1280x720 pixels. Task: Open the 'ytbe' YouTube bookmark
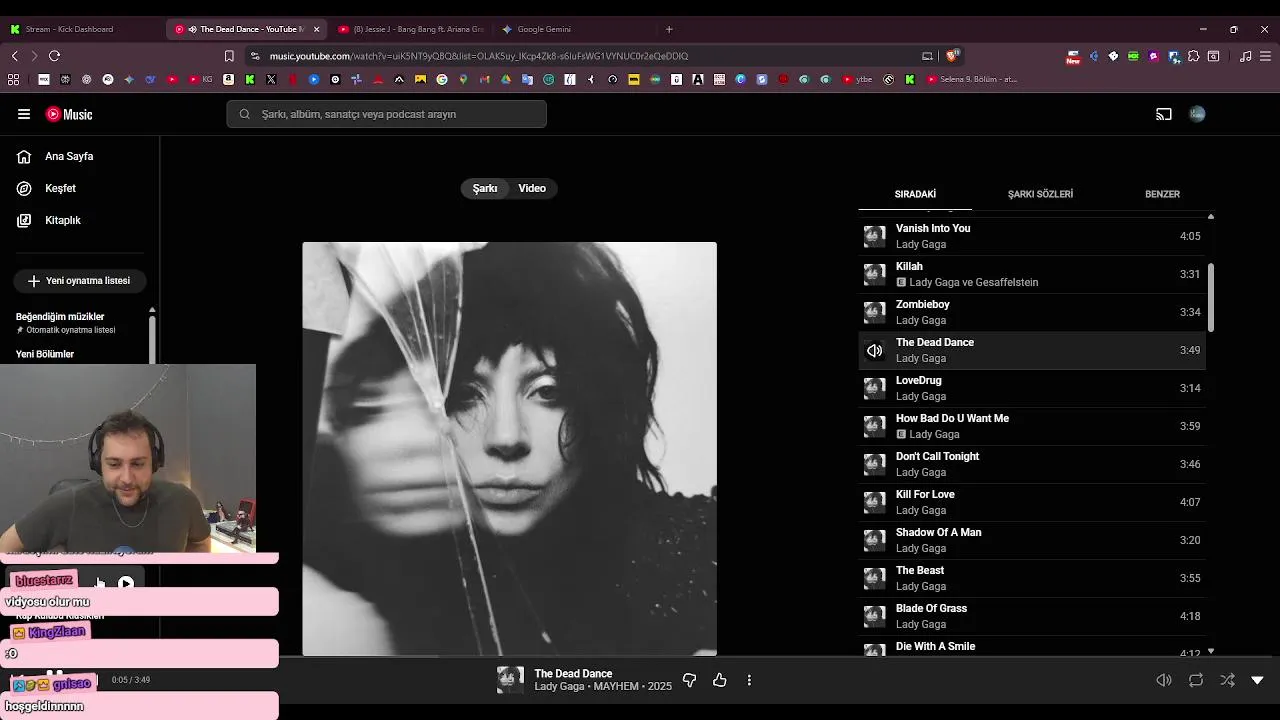(858, 79)
